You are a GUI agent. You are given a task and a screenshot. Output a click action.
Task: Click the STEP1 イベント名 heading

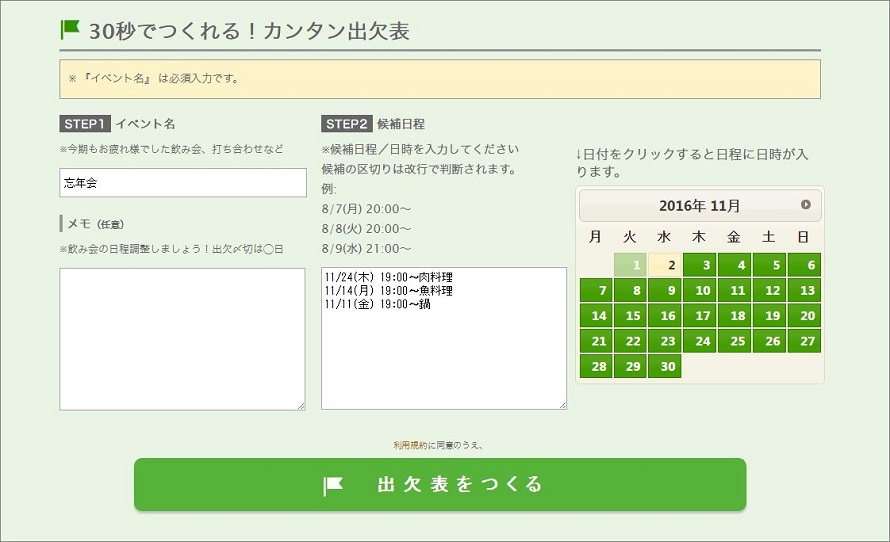pyautogui.click(x=117, y=124)
